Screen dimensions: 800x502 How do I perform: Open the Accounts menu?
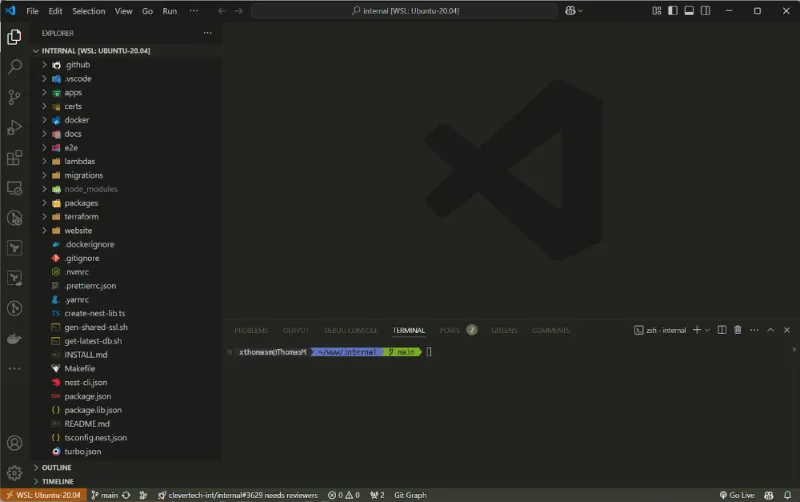click(14, 443)
